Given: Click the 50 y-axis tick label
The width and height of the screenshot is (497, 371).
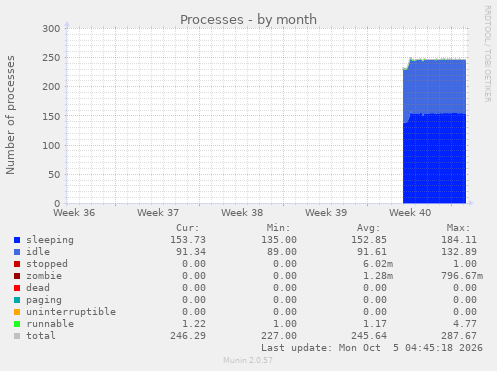Looking at the screenshot, I should click(54, 175).
